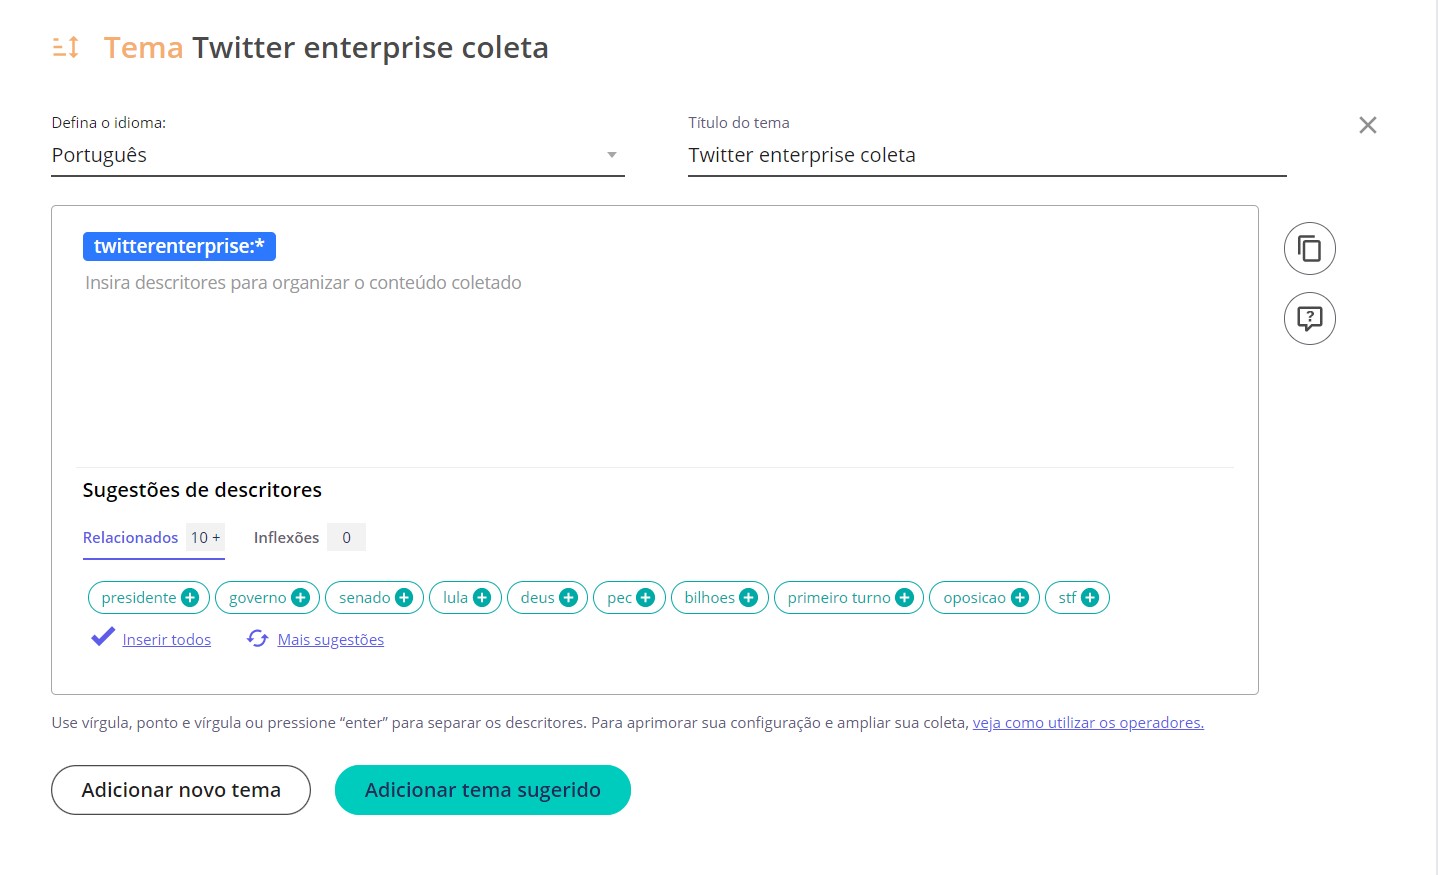Click the page title 'Twitter enterprise coleta'
Image resolution: width=1438 pixels, height=875 pixels.
[370, 48]
